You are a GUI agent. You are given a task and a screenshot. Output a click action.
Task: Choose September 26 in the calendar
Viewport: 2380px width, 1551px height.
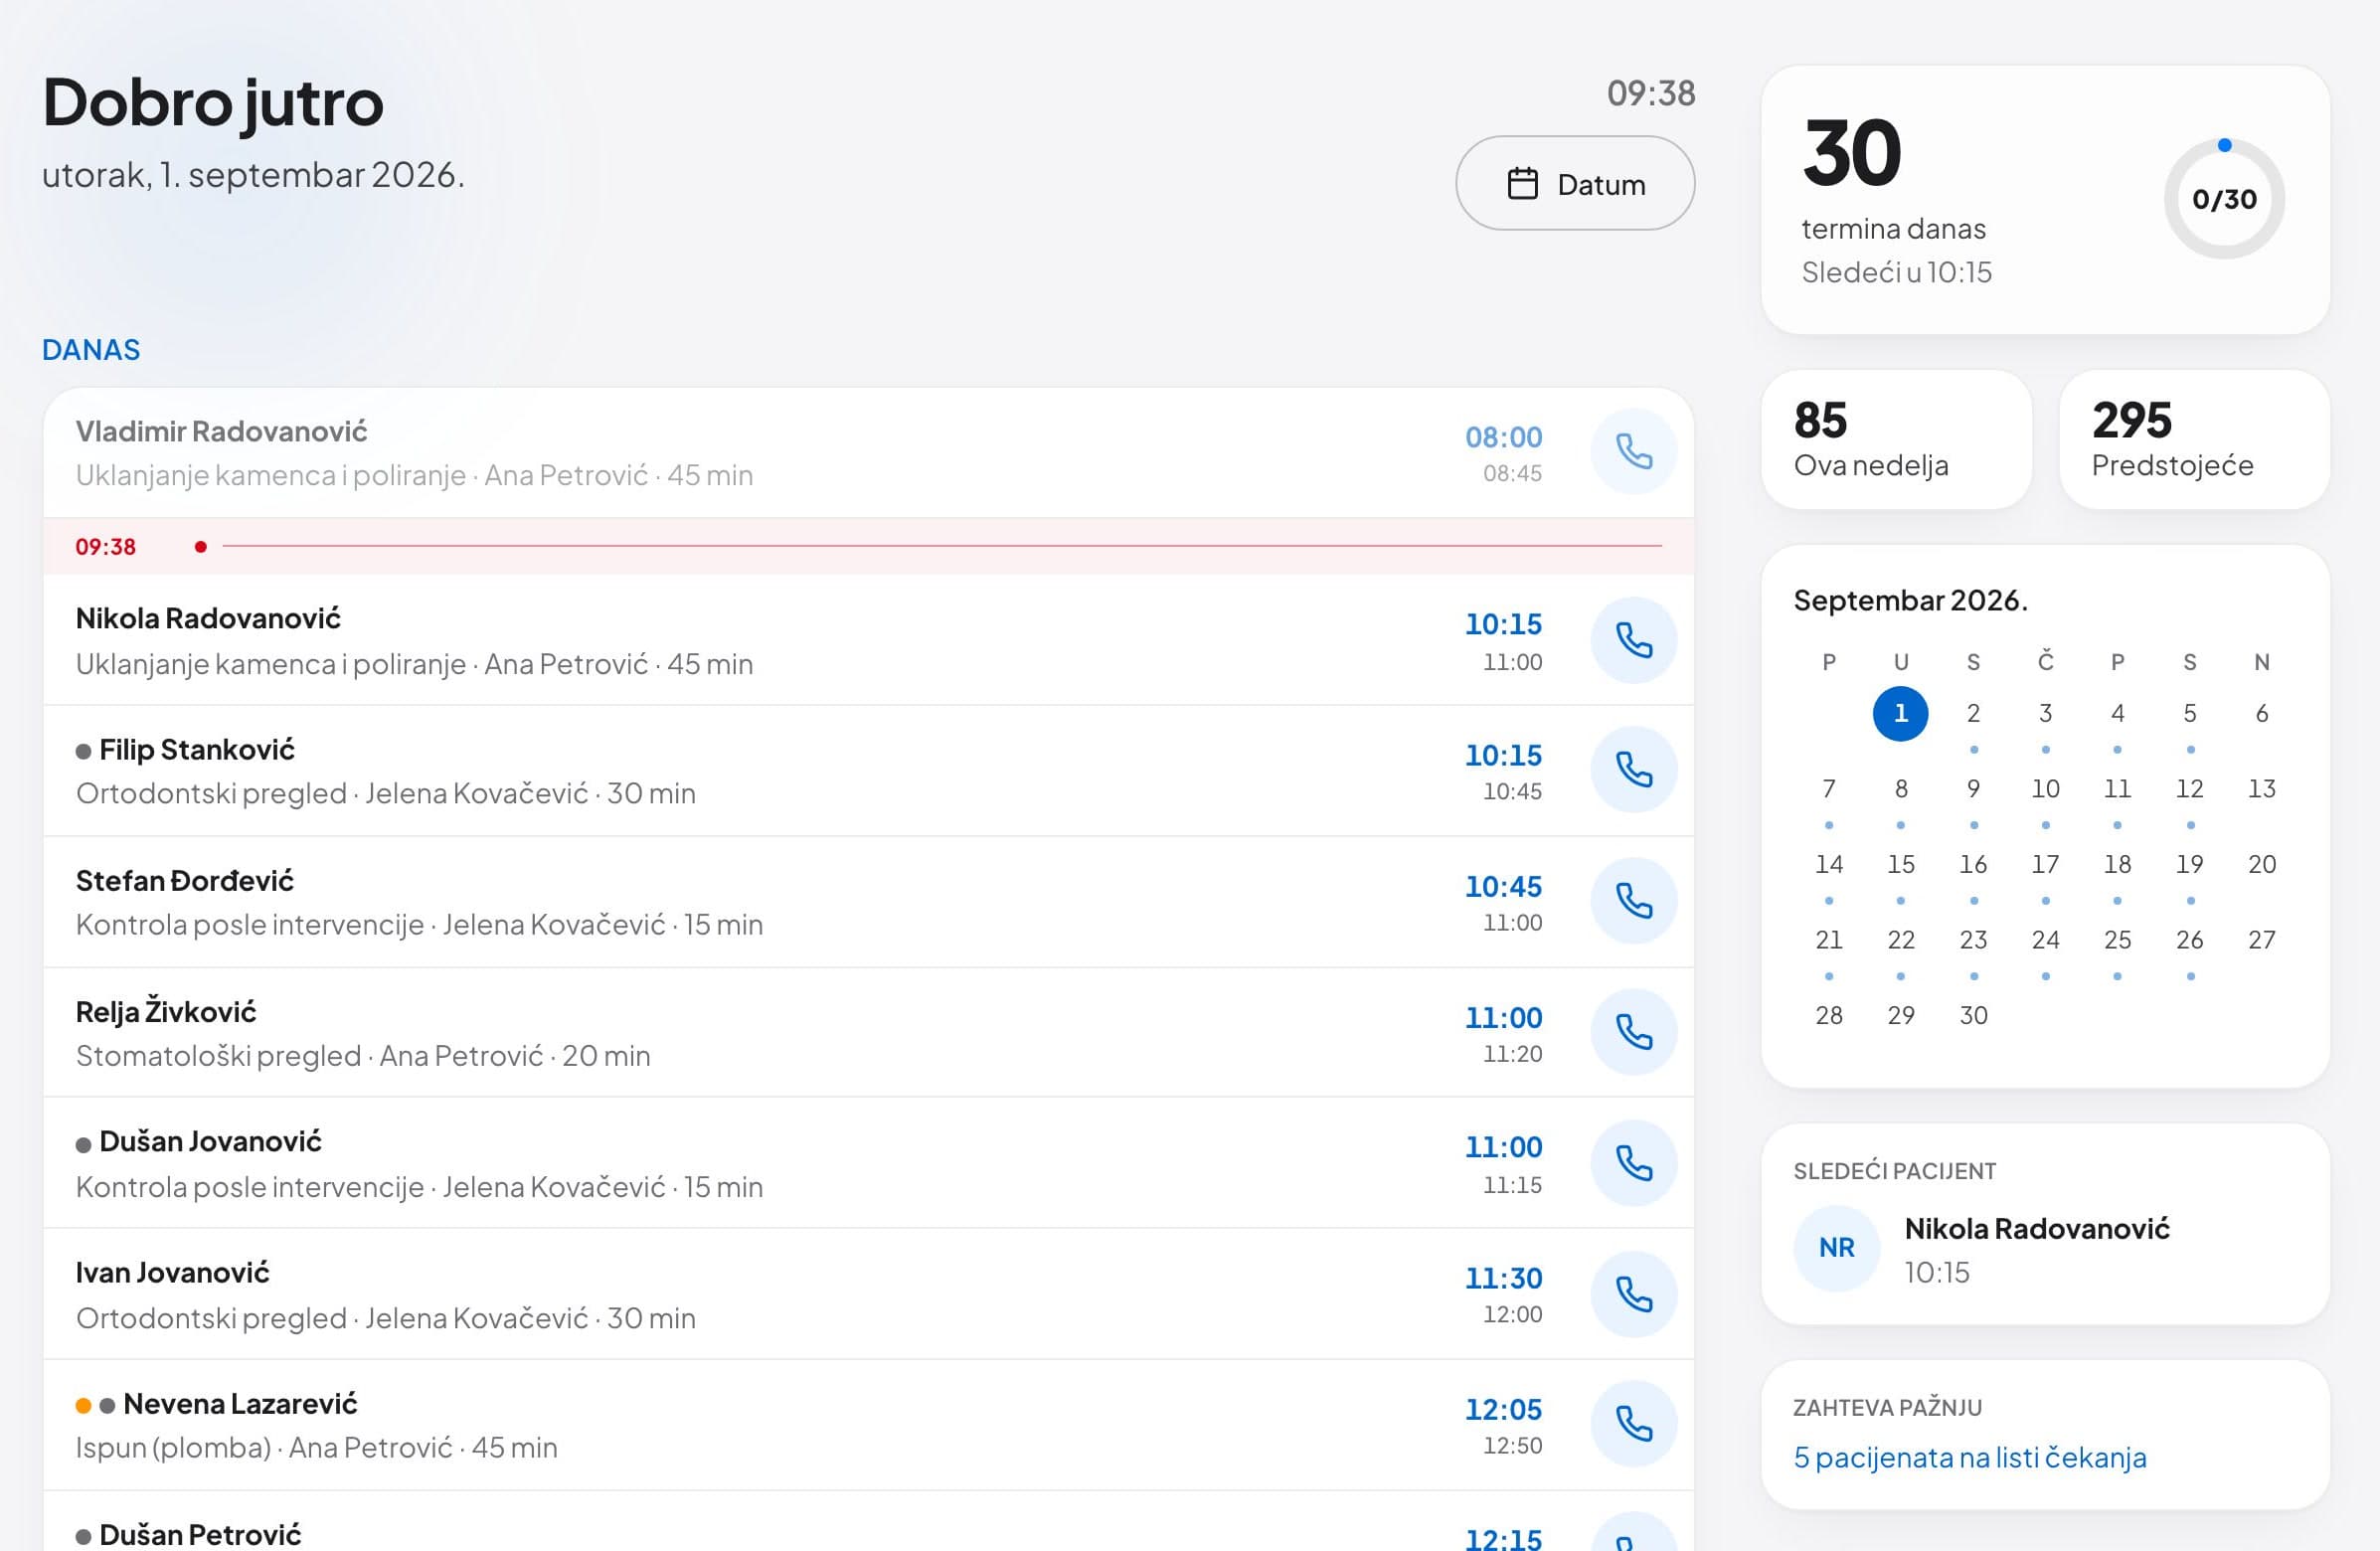coord(2189,940)
